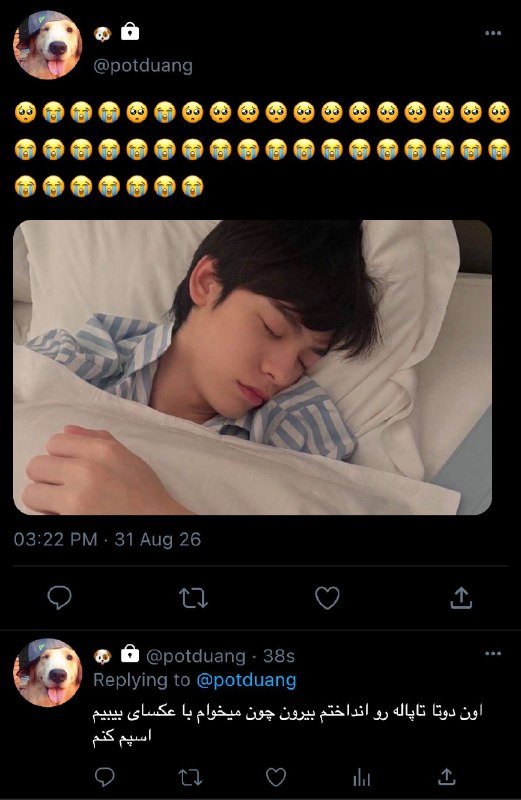Image resolution: width=521 pixels, height=800 pixels.
Task: Open the reply bubble on the main tweet
Action: click(x=59, y=597)
